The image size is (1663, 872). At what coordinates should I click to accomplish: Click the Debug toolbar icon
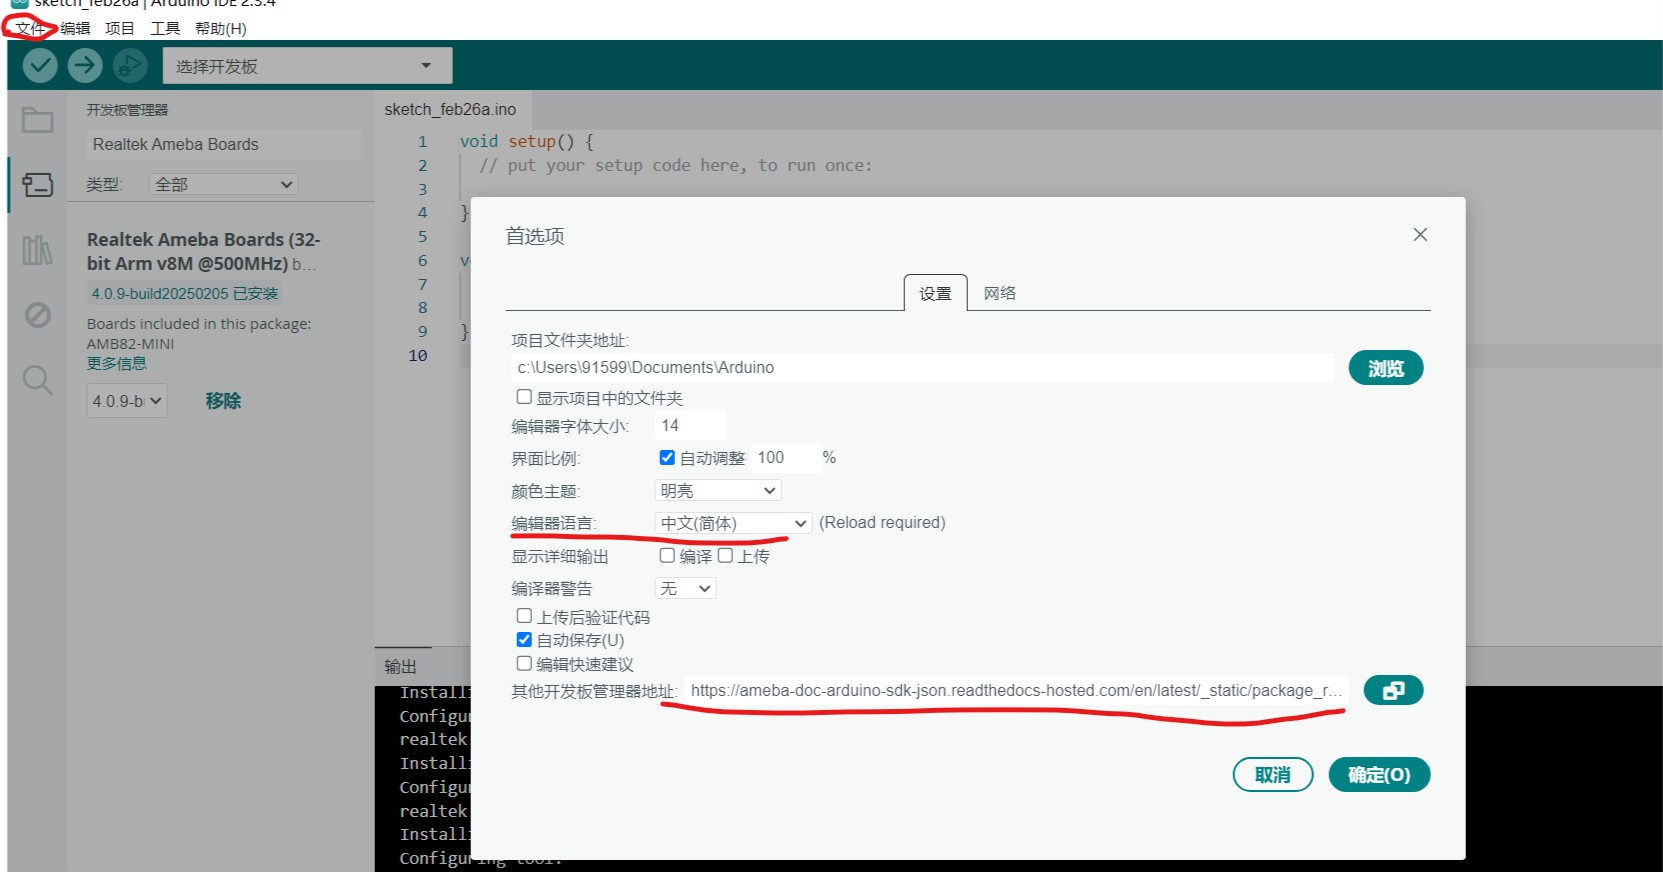pyautogui.click(x=130, y=66)
